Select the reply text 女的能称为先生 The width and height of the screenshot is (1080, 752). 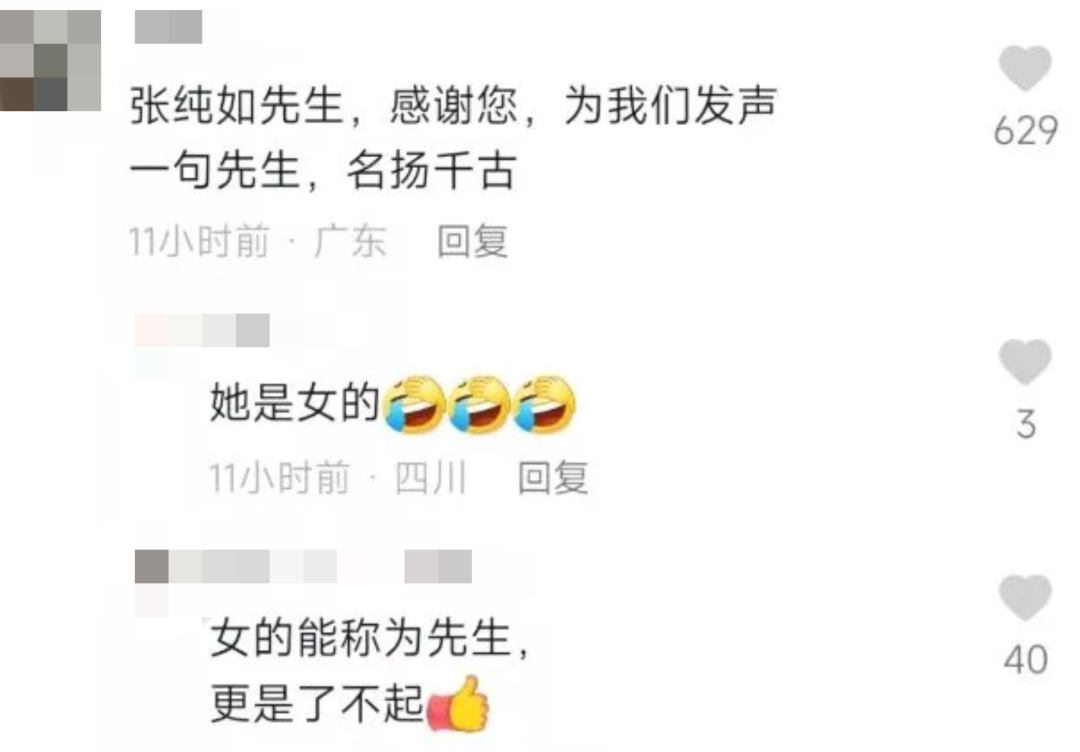click(360, 638)
